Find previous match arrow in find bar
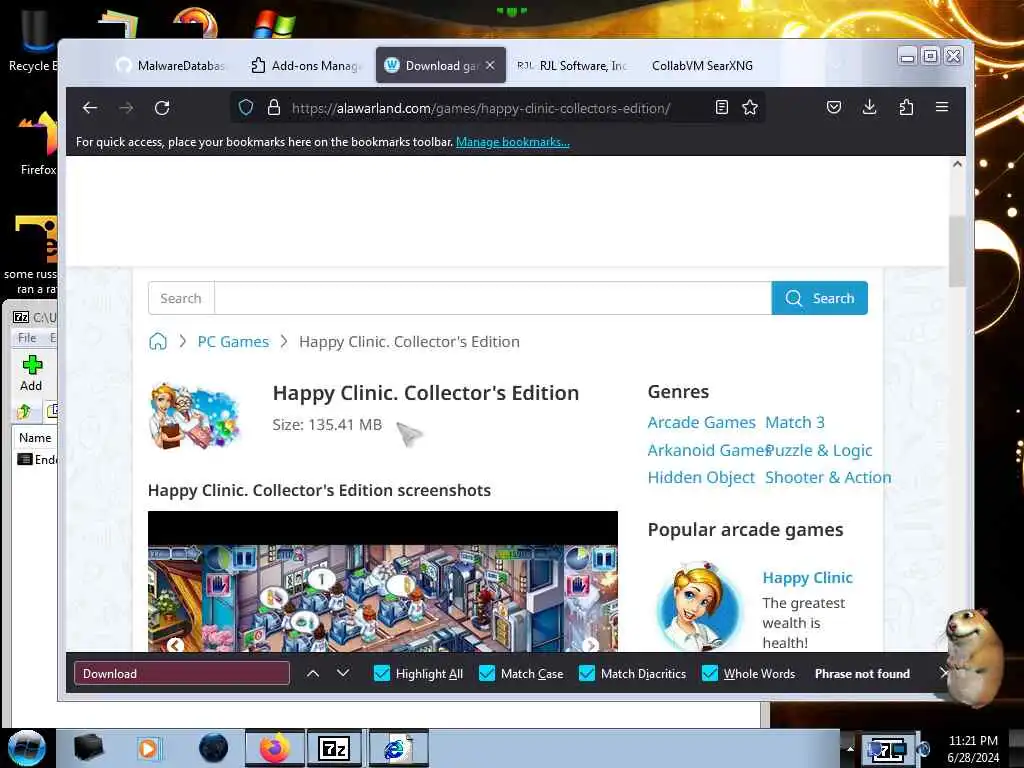 [313, 673]
